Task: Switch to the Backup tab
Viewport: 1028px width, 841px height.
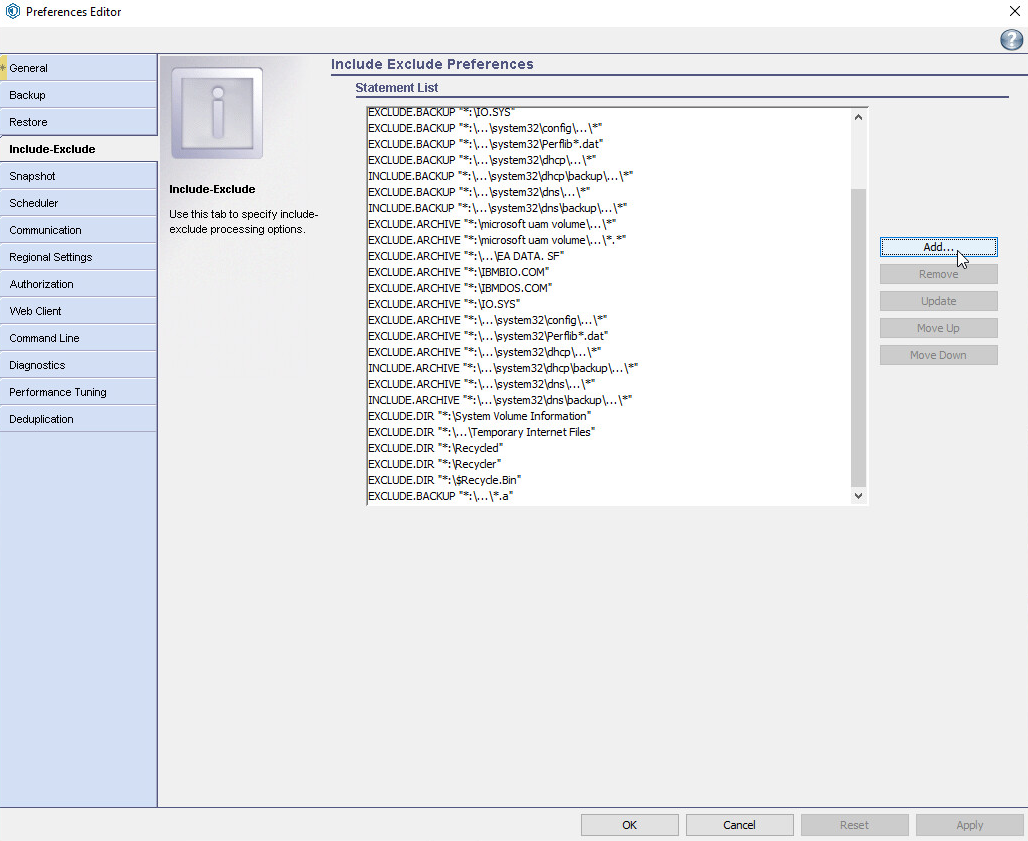Action: 78,95
